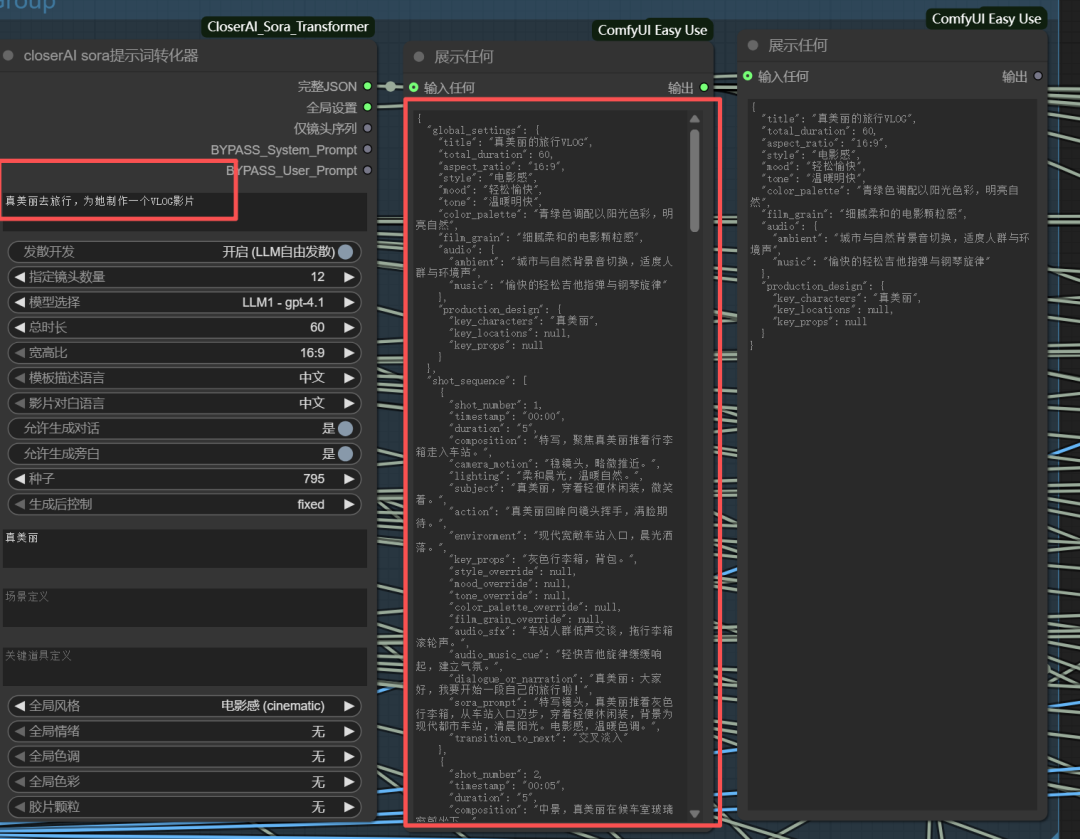Select next 宽高比 option
This screenshot has width=1080, height=839.
349,353
